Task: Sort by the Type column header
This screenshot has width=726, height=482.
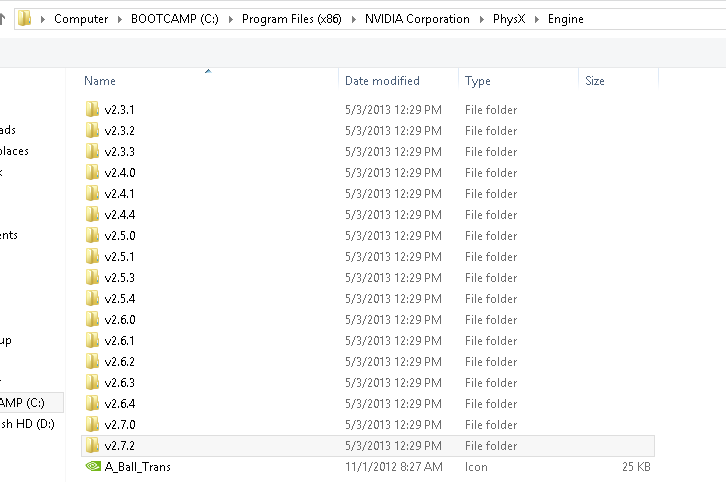Action: [477, 81]
